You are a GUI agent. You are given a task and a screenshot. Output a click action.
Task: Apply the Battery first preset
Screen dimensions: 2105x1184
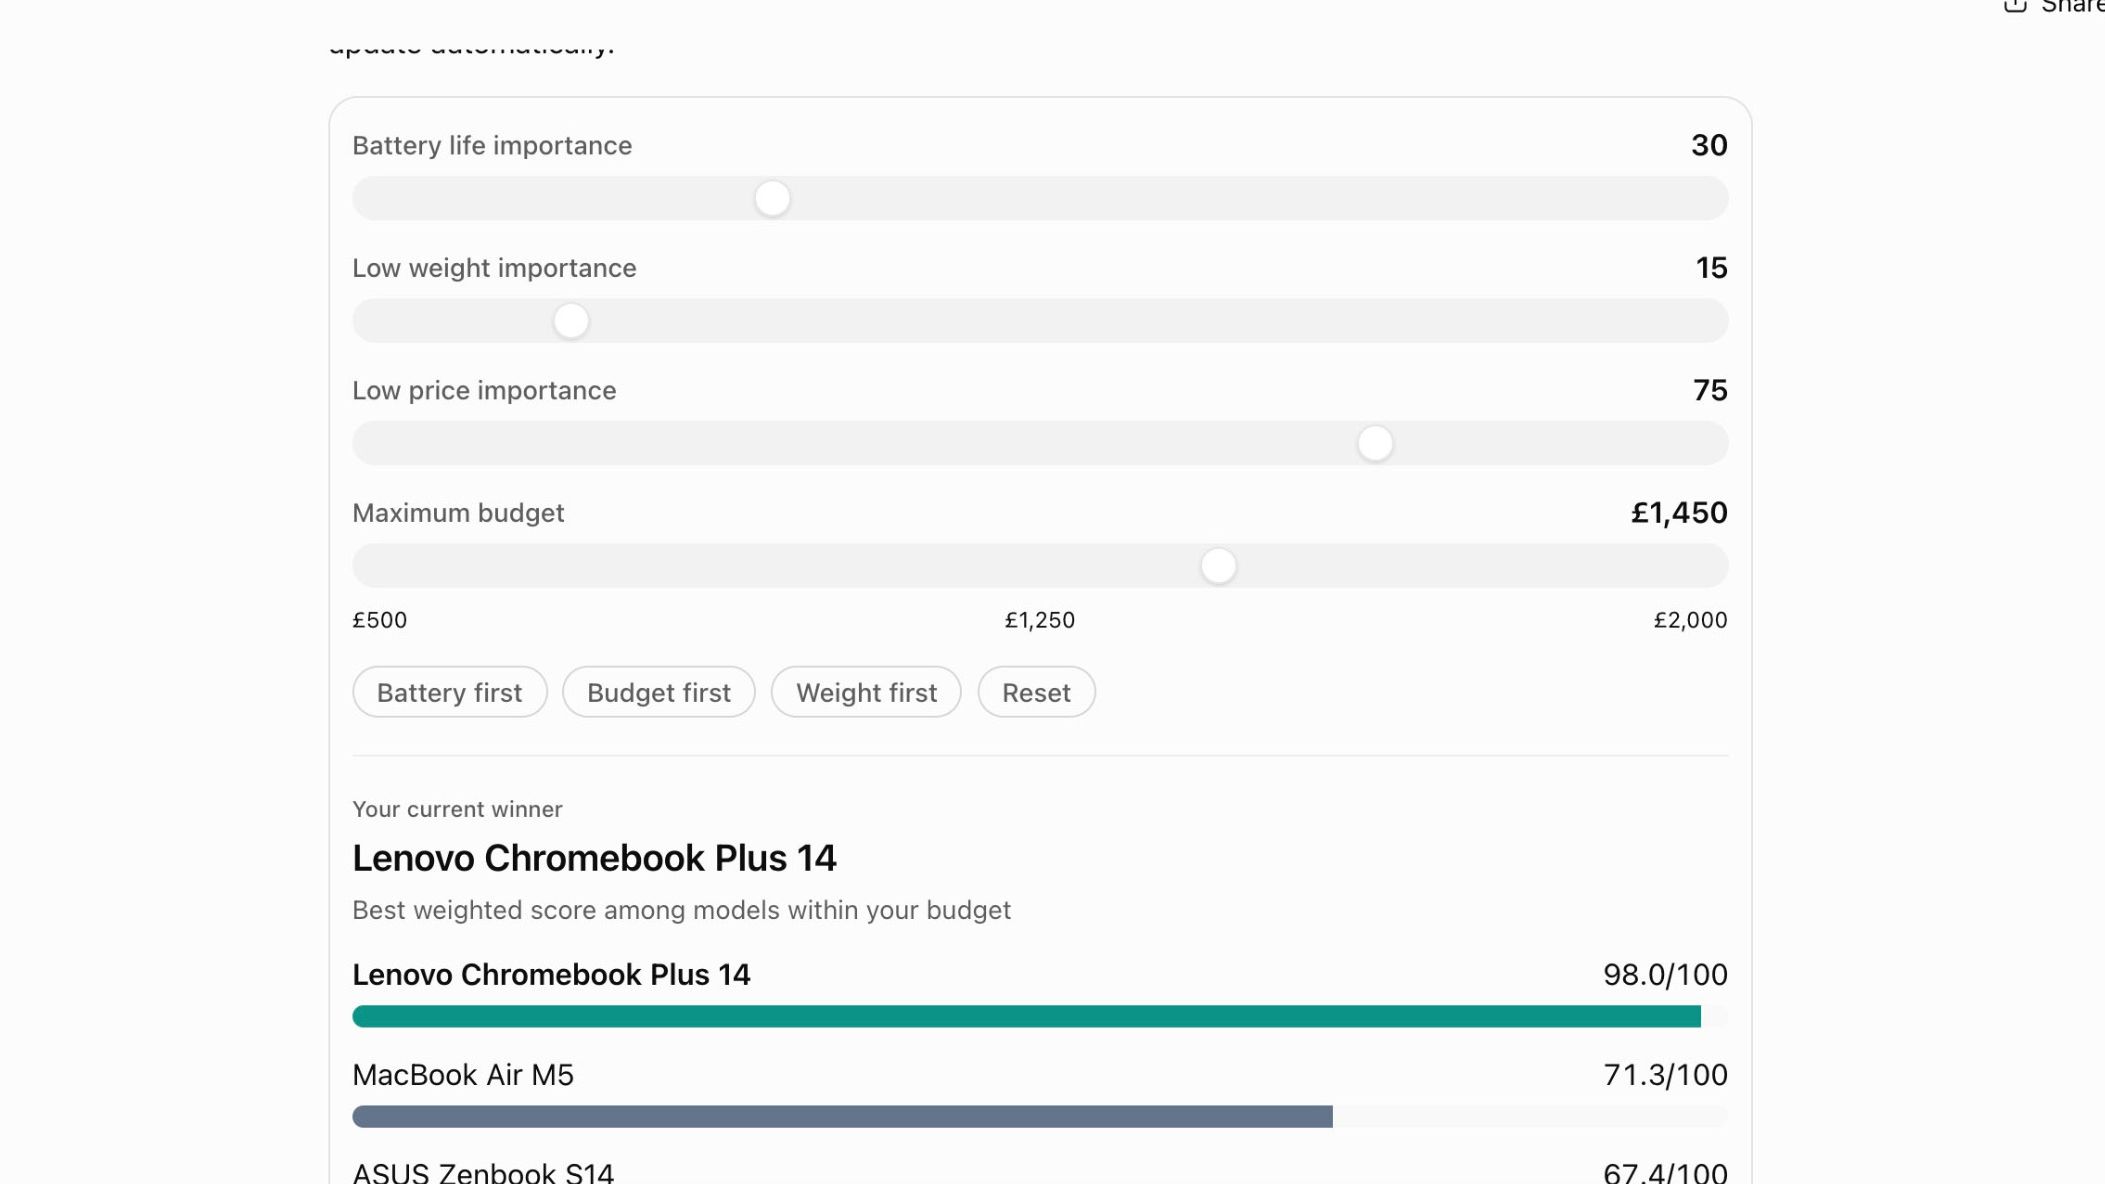[x=450, y=692]
